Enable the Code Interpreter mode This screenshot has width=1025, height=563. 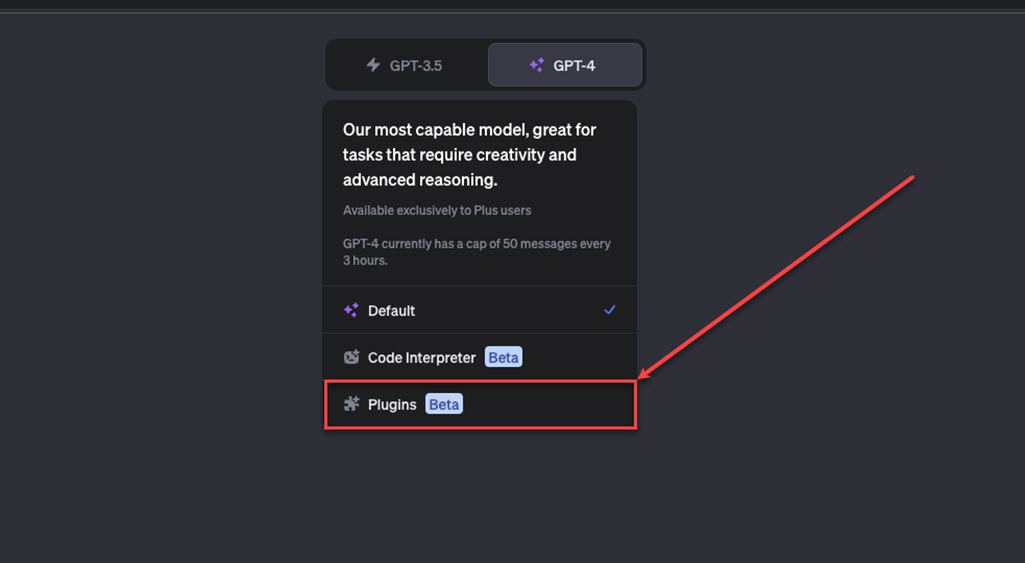coord(480,357)
